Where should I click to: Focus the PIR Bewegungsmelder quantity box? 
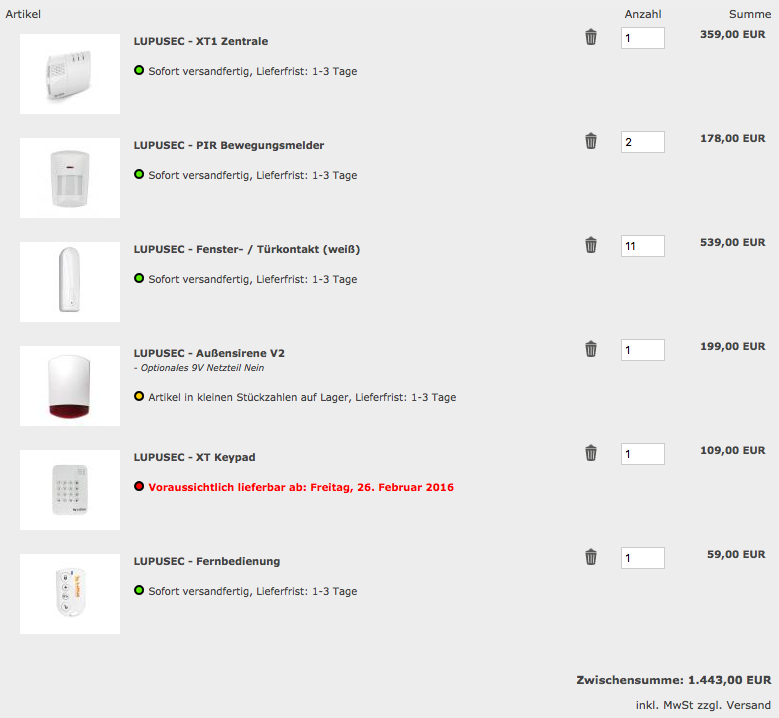[642, 142]
